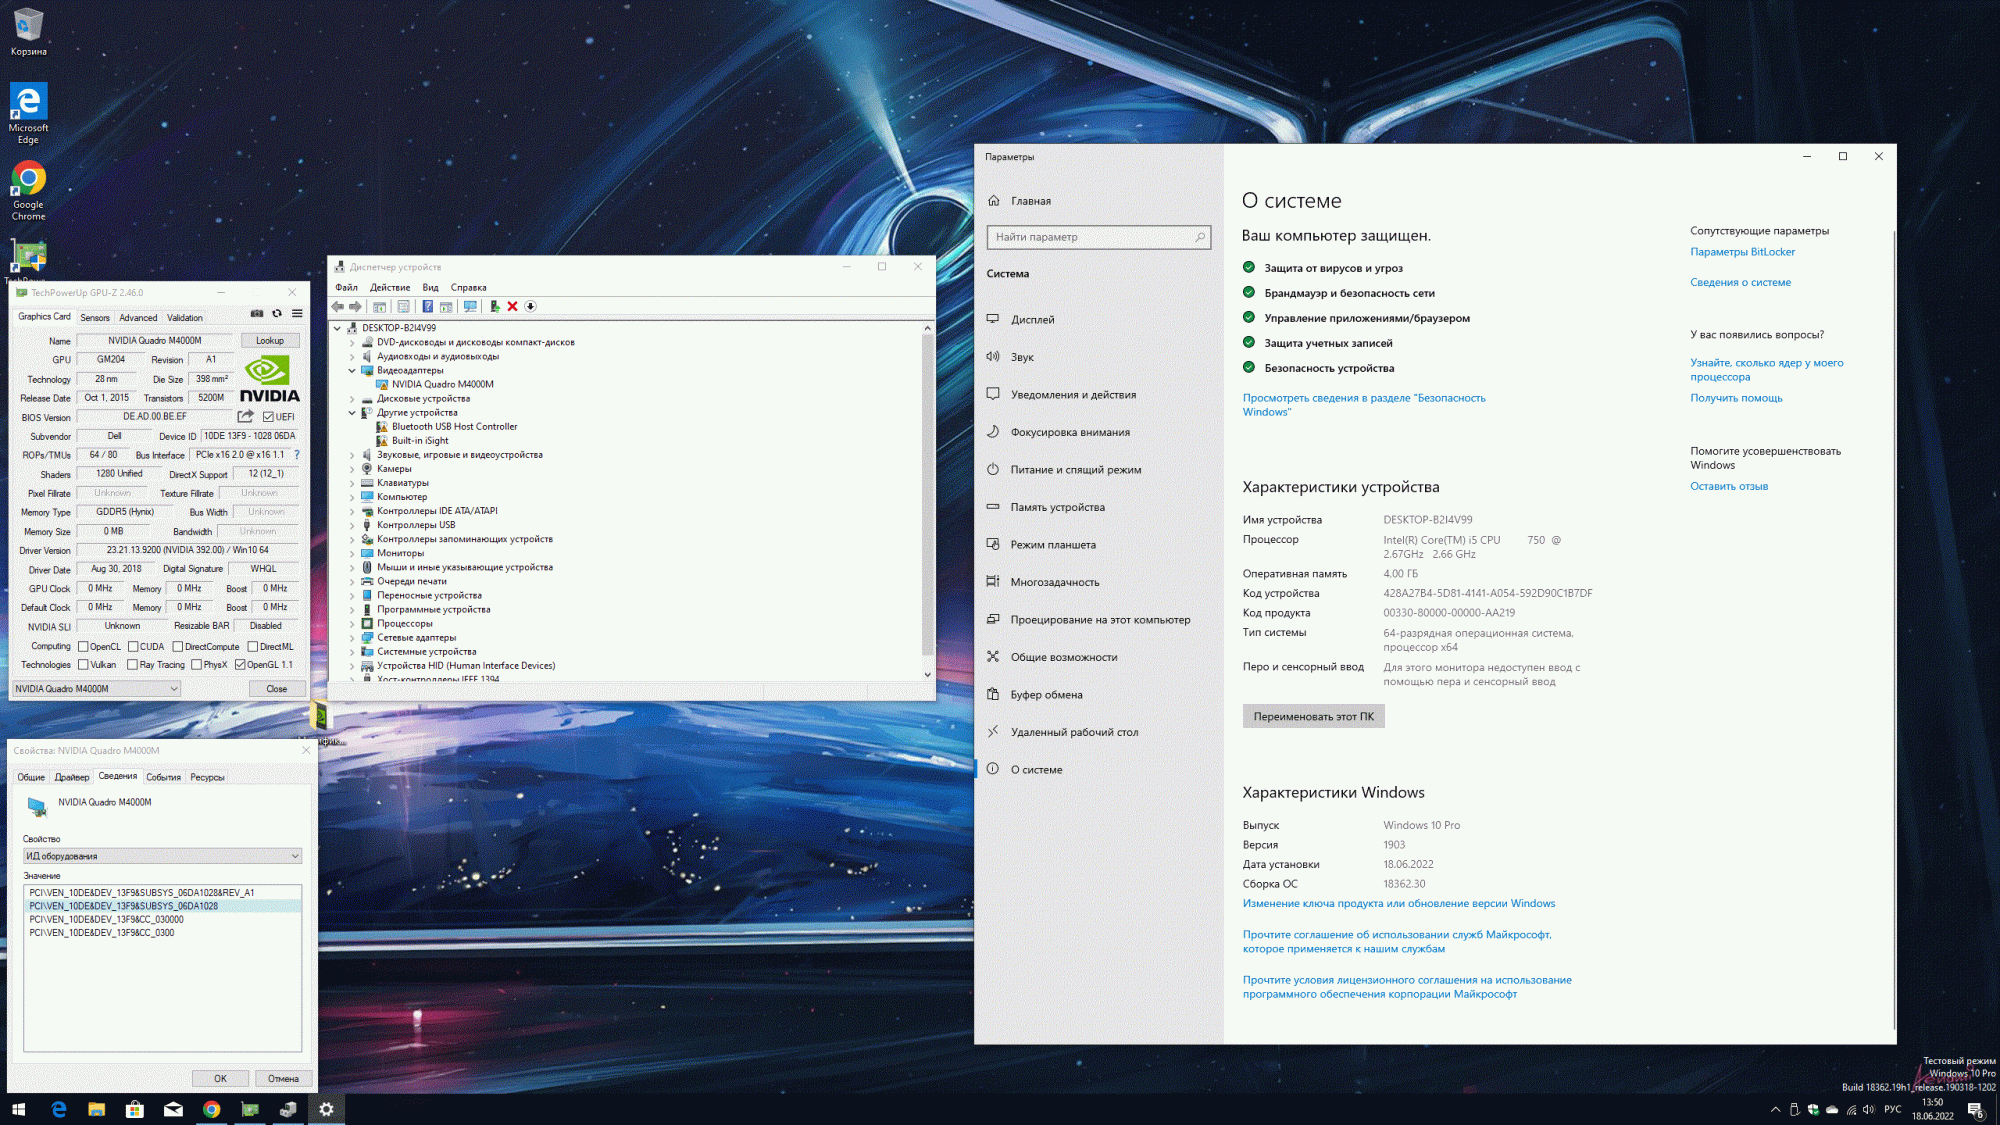Image resolution: width=2000 pixels, height=1125 pixels.
Task: Enable the CUDA checkbox
Action: coord(133,647)
